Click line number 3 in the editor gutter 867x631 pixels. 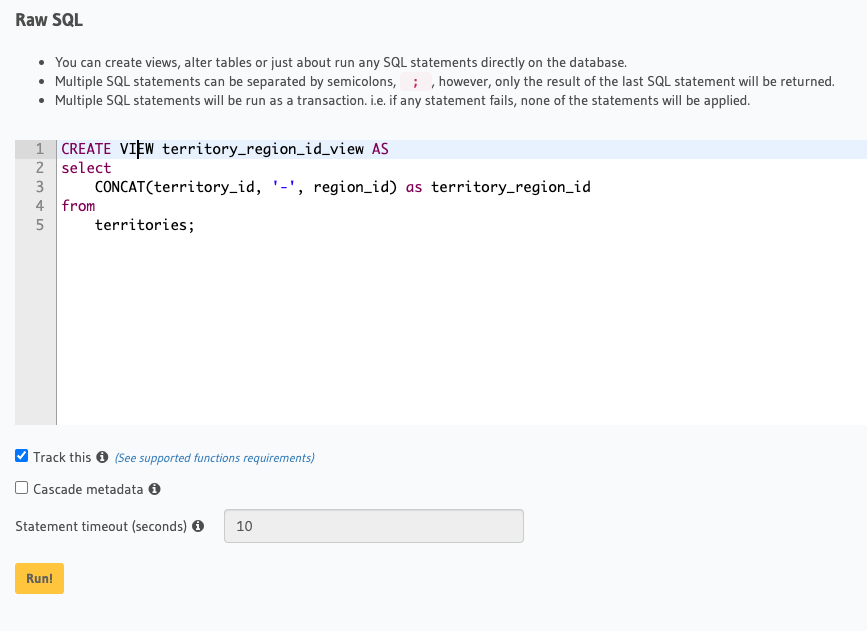pos(40,187)
